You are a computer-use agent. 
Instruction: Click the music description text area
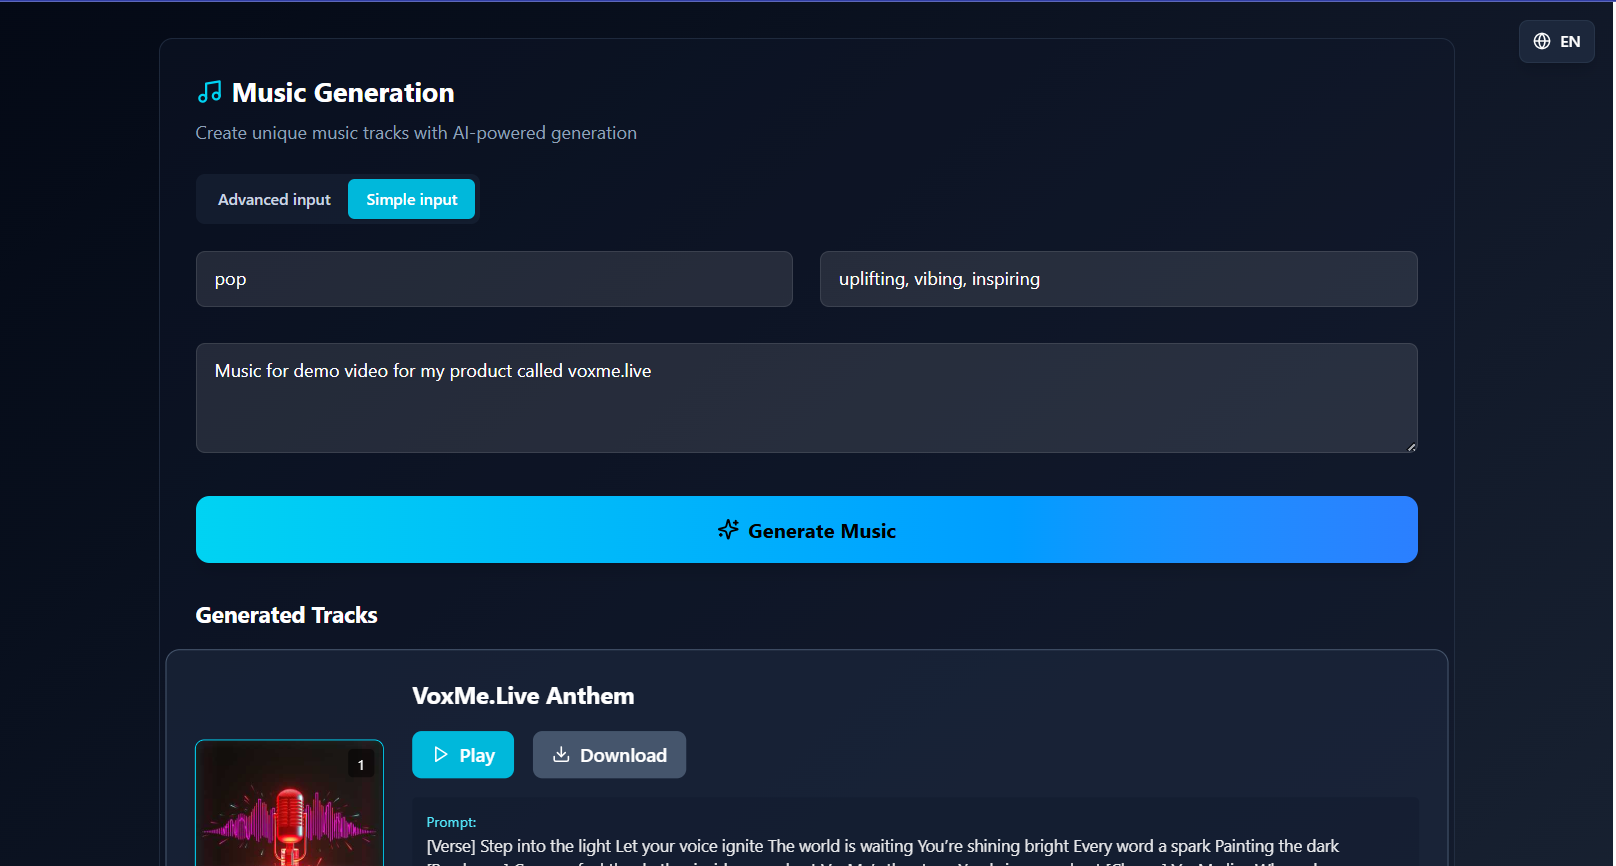806,398
